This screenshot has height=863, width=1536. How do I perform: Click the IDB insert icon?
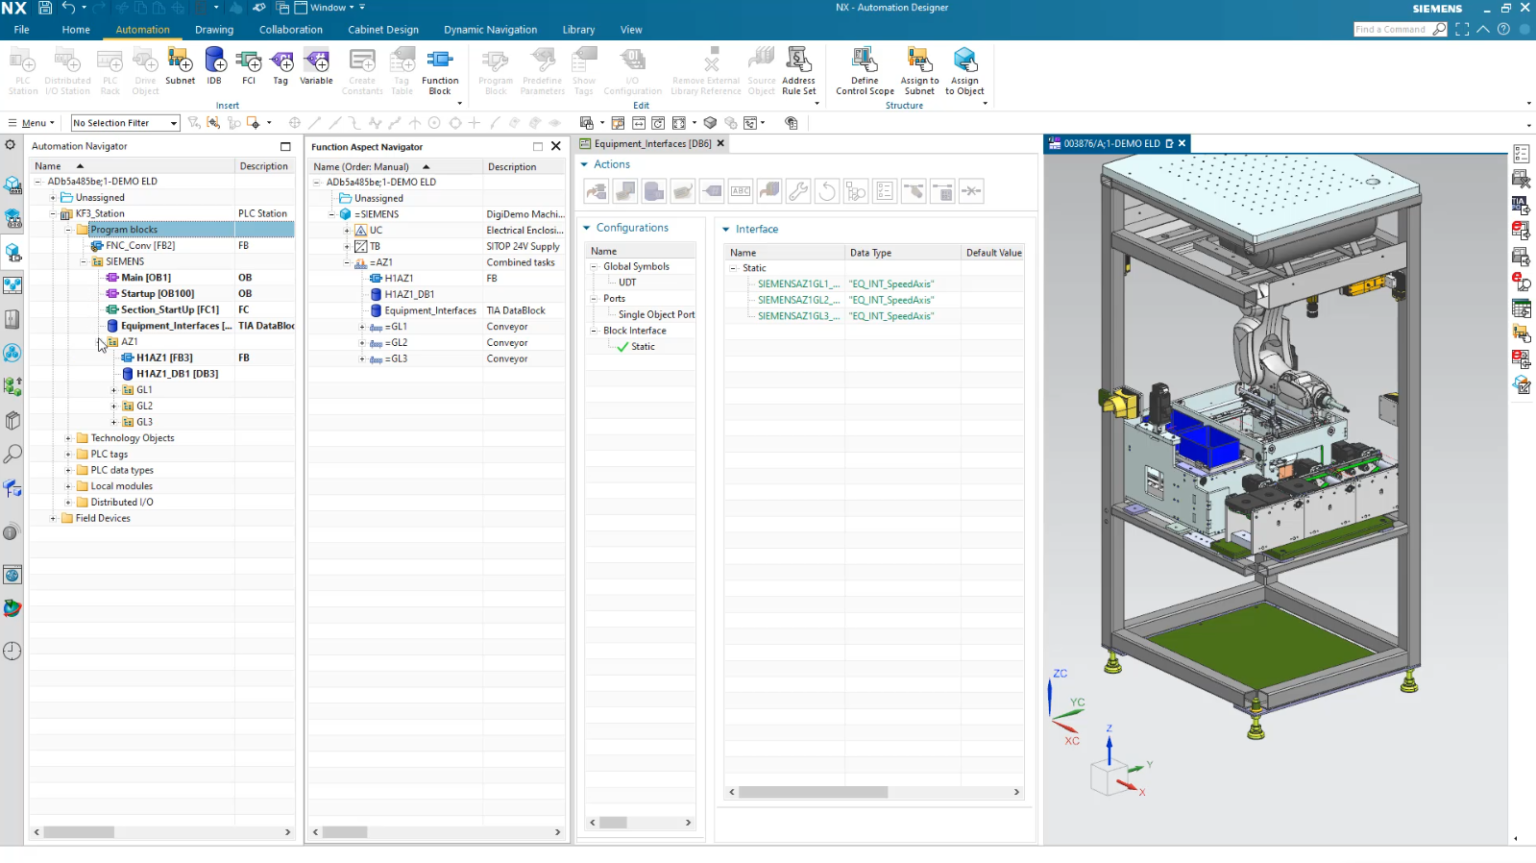click(213, 68)
